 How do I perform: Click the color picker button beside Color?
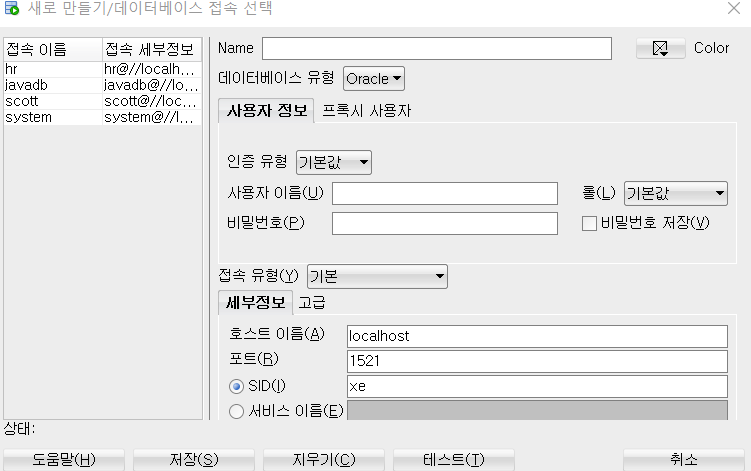point(660,48)
